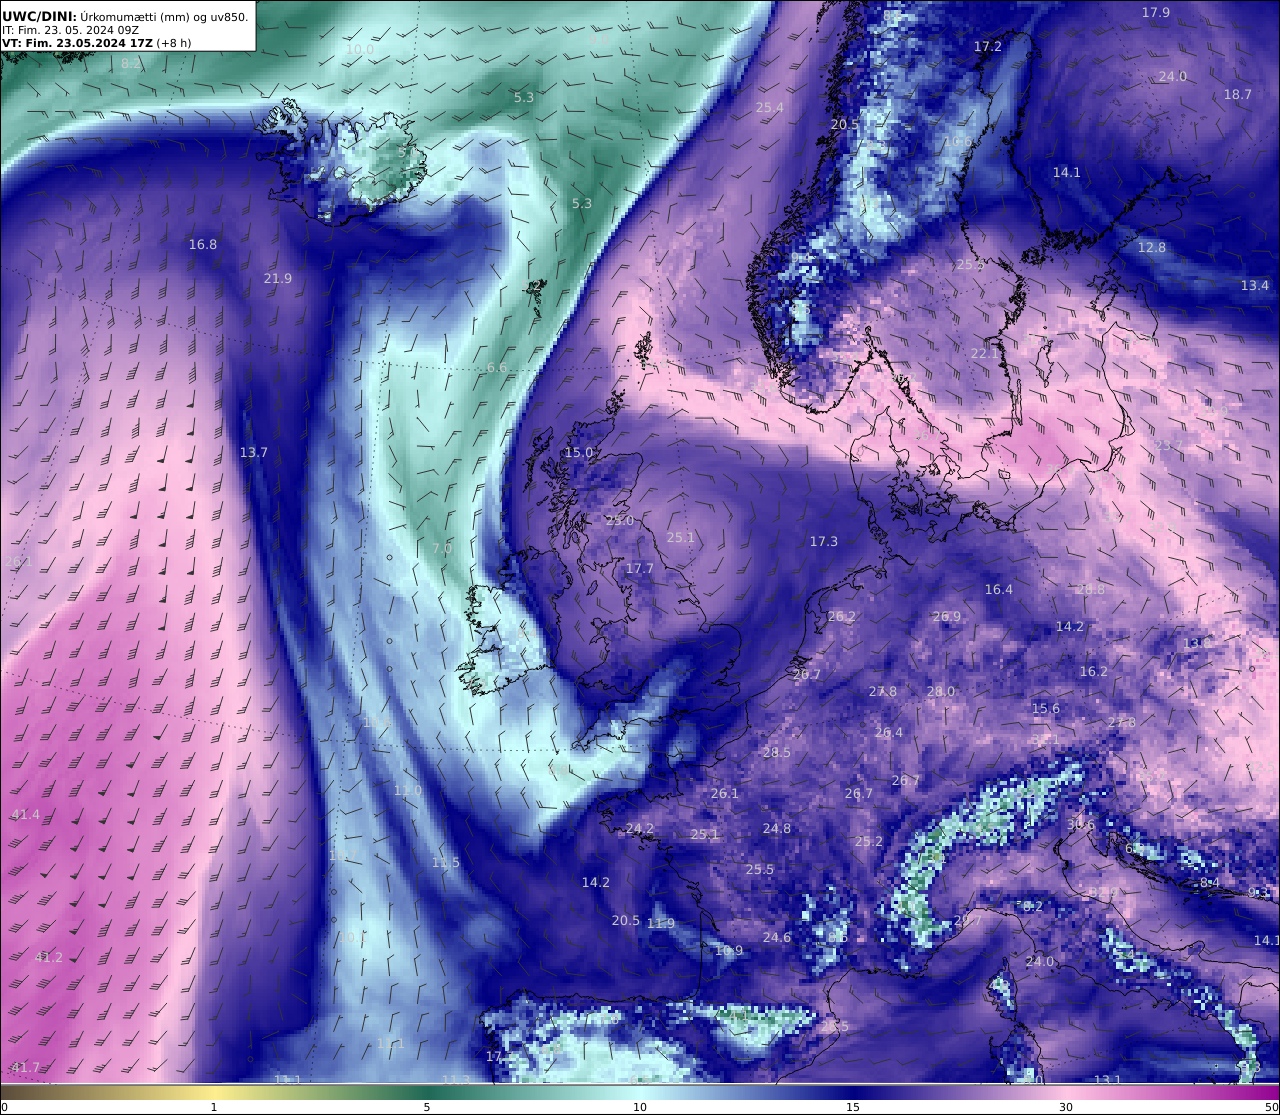Viewport: 1280px width, 1115px height.
Task: Click the 15.6 value on the map
Action: click(x=1046, y=708)
